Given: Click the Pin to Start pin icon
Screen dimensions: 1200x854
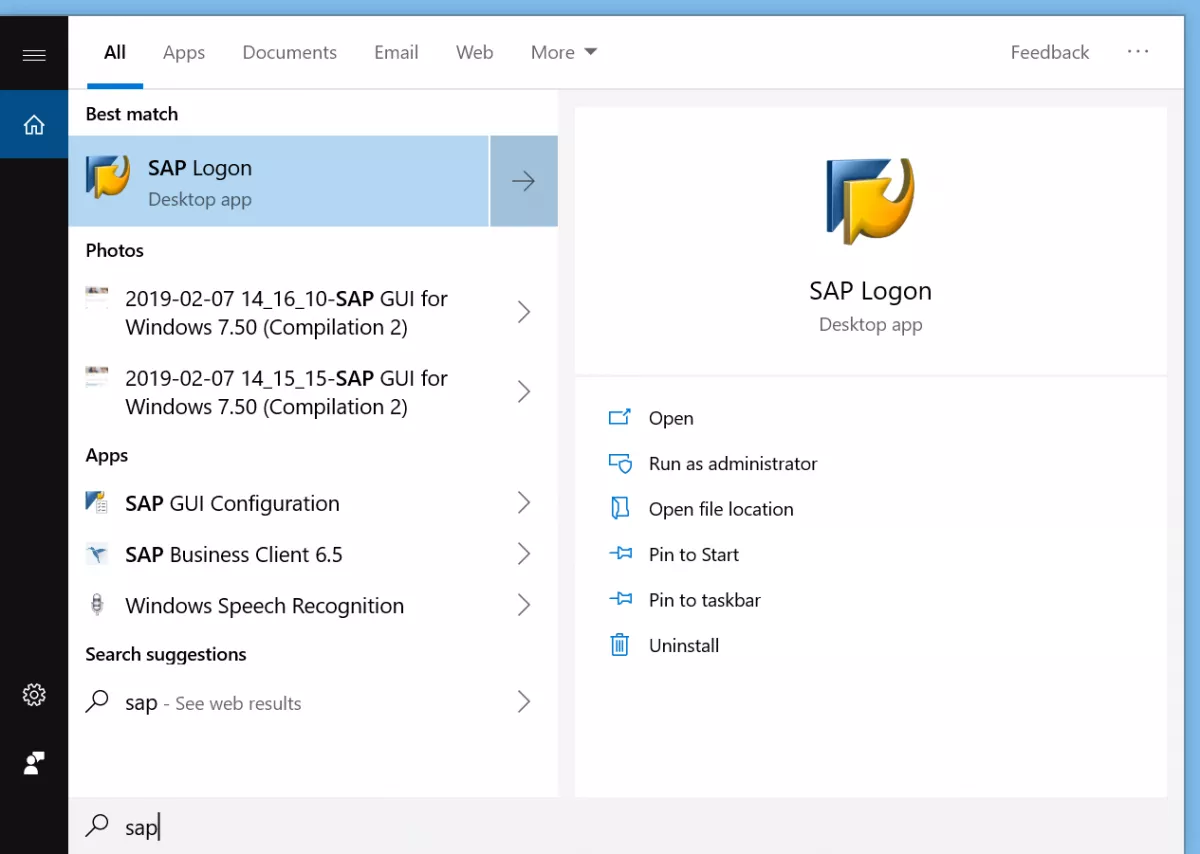Looking at the screenshot, I should tap(620, 554).
